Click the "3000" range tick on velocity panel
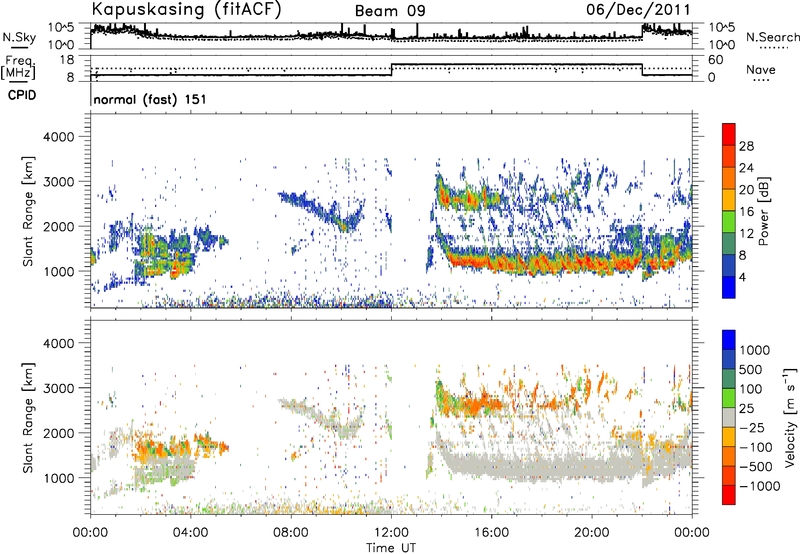This screenshot has width=800, height=554. coord(59,388)
